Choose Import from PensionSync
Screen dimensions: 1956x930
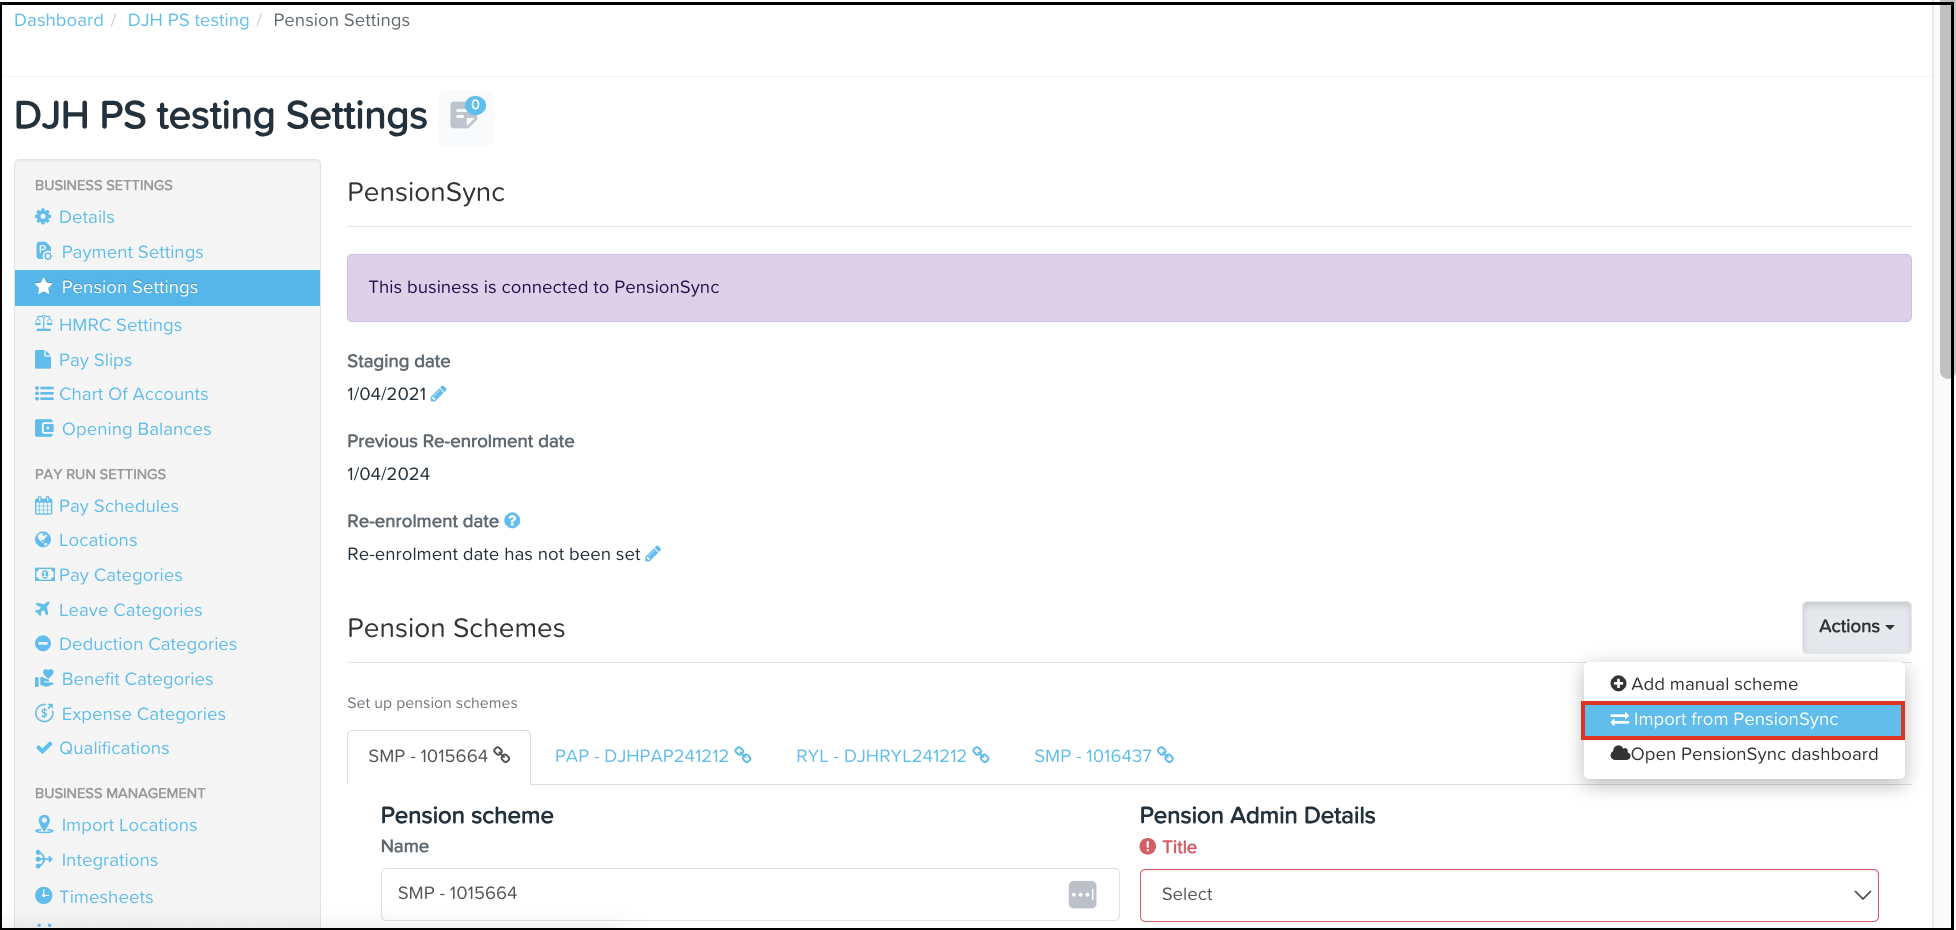click(1742, 720)
